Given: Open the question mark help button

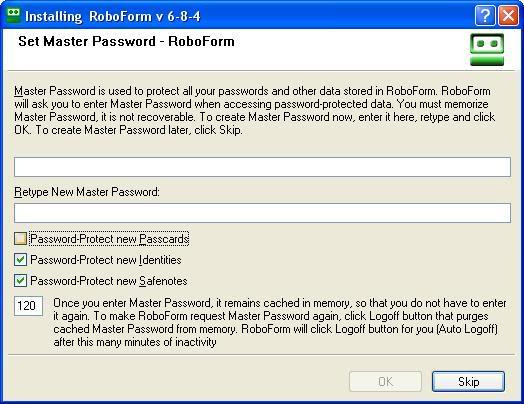Looking at the screenshot, I should [x=485, y=15].
